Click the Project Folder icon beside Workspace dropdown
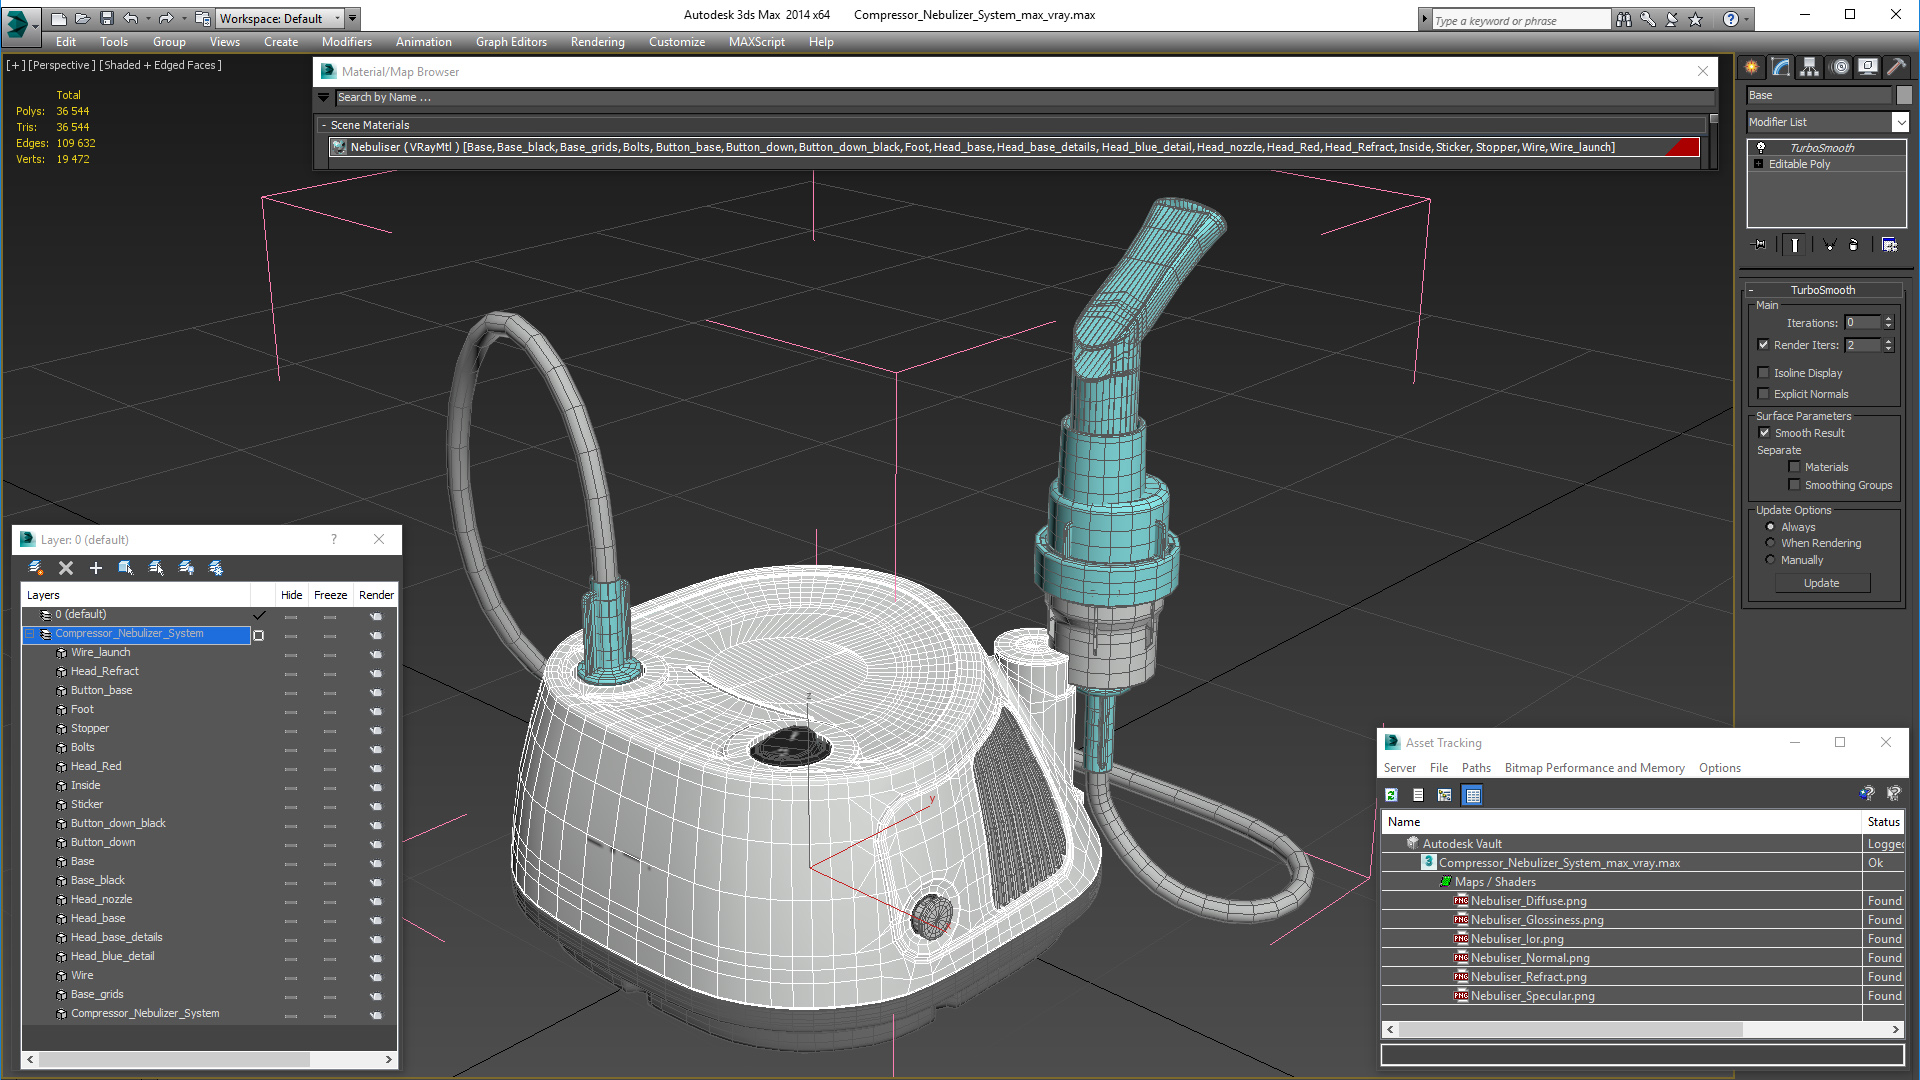 click(203, 18)
